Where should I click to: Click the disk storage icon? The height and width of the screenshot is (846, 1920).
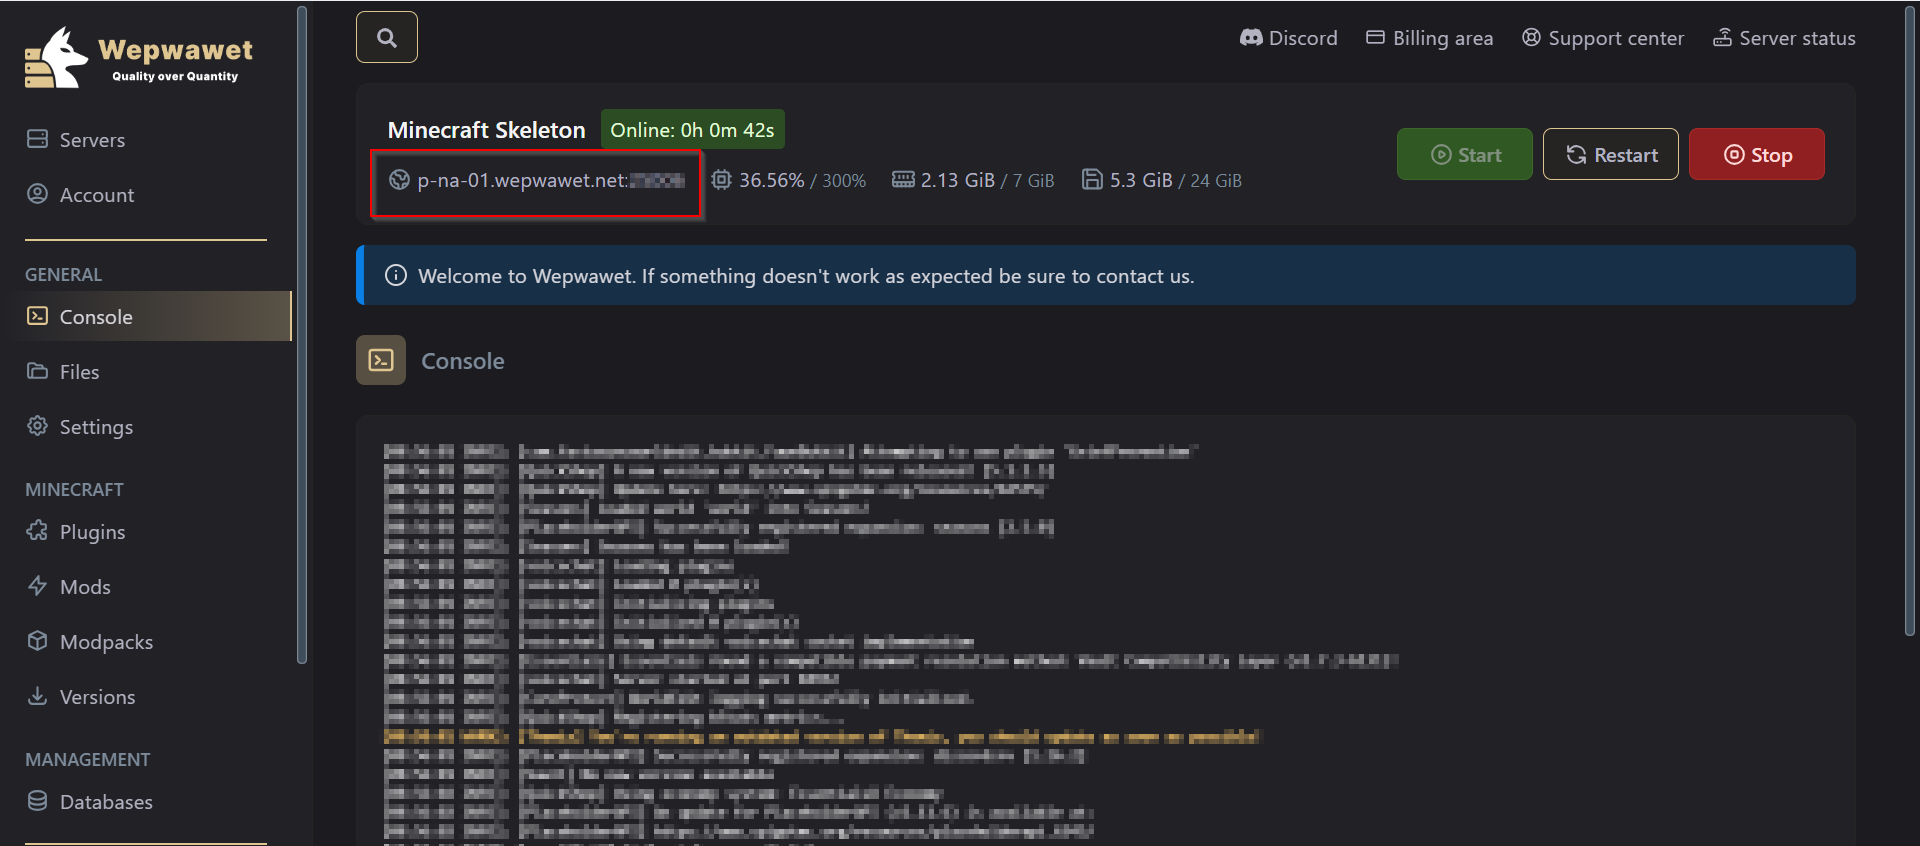point(1092,180)
